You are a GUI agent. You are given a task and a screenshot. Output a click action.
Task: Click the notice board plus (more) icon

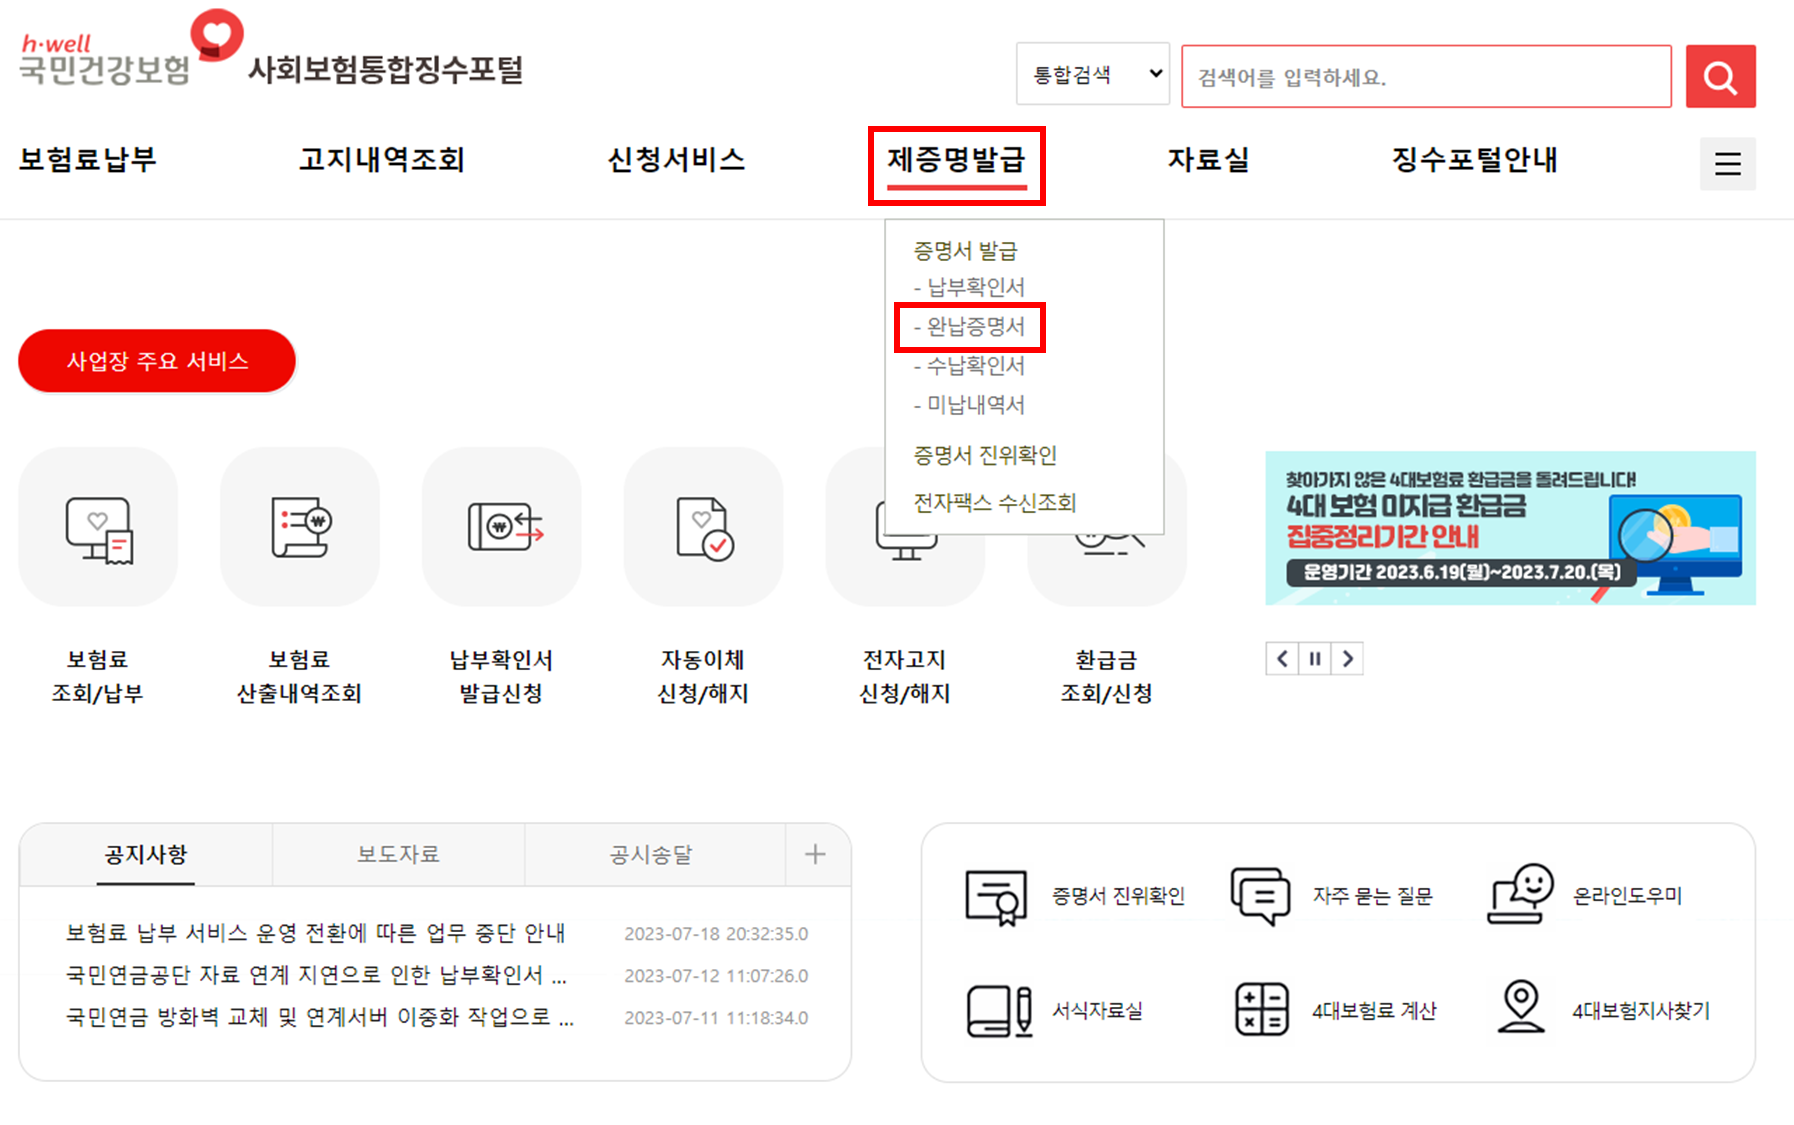click(x=815, y=854)
